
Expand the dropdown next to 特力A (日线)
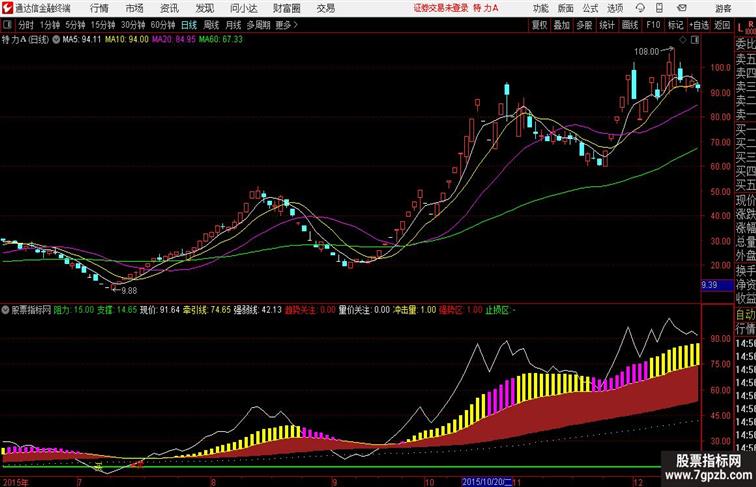pos(56,40)
